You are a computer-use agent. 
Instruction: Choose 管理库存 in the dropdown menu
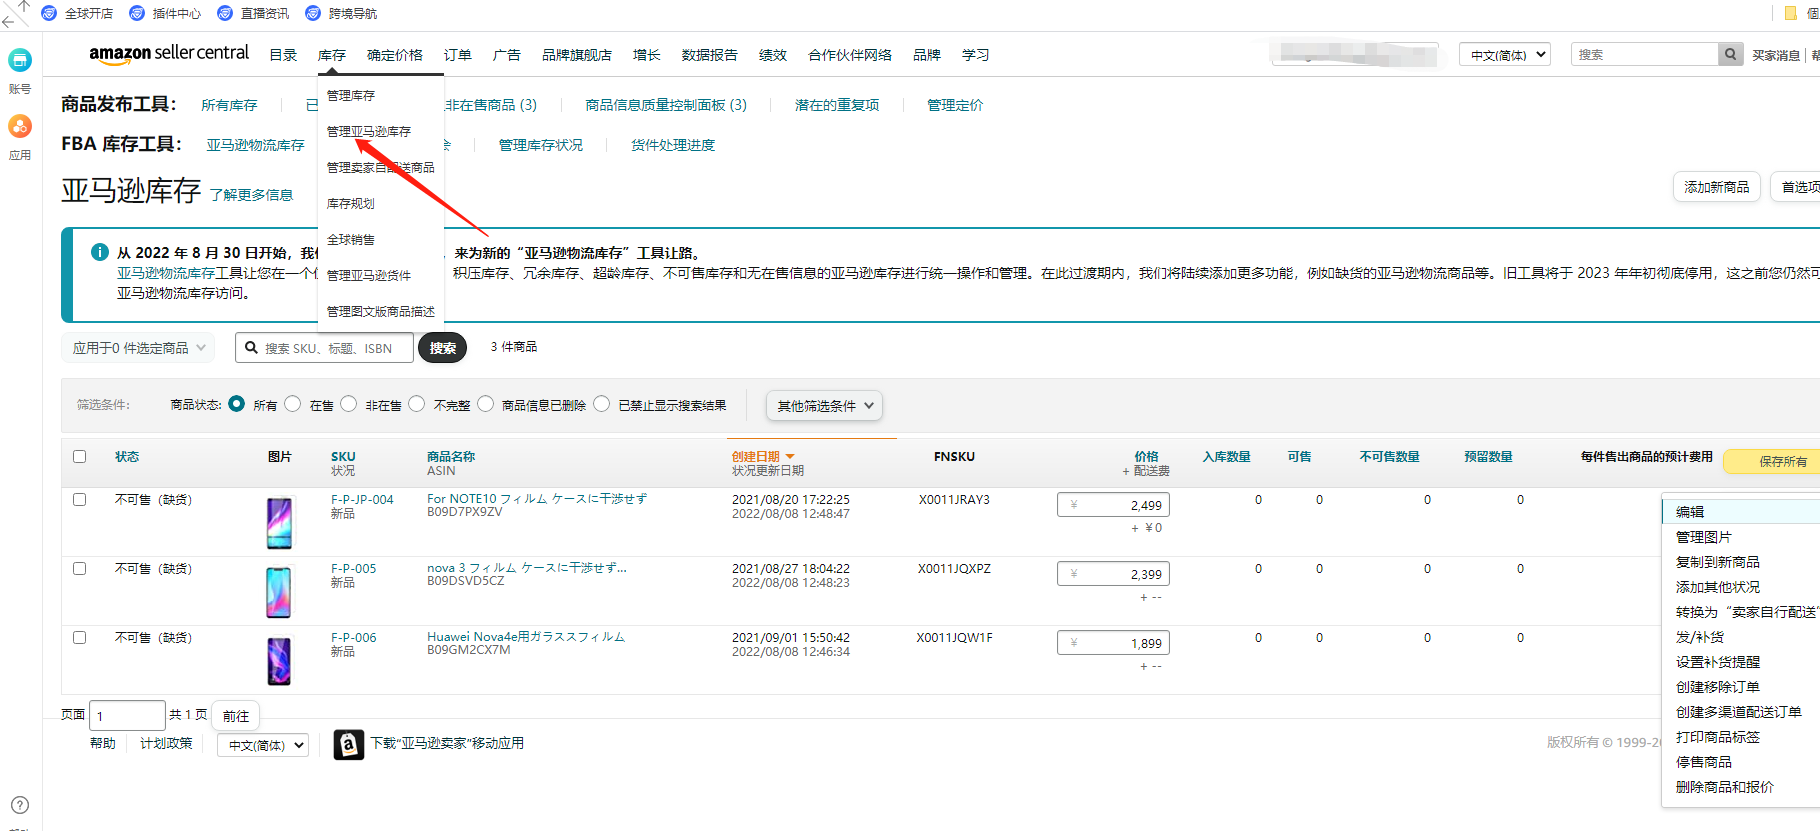351,96
